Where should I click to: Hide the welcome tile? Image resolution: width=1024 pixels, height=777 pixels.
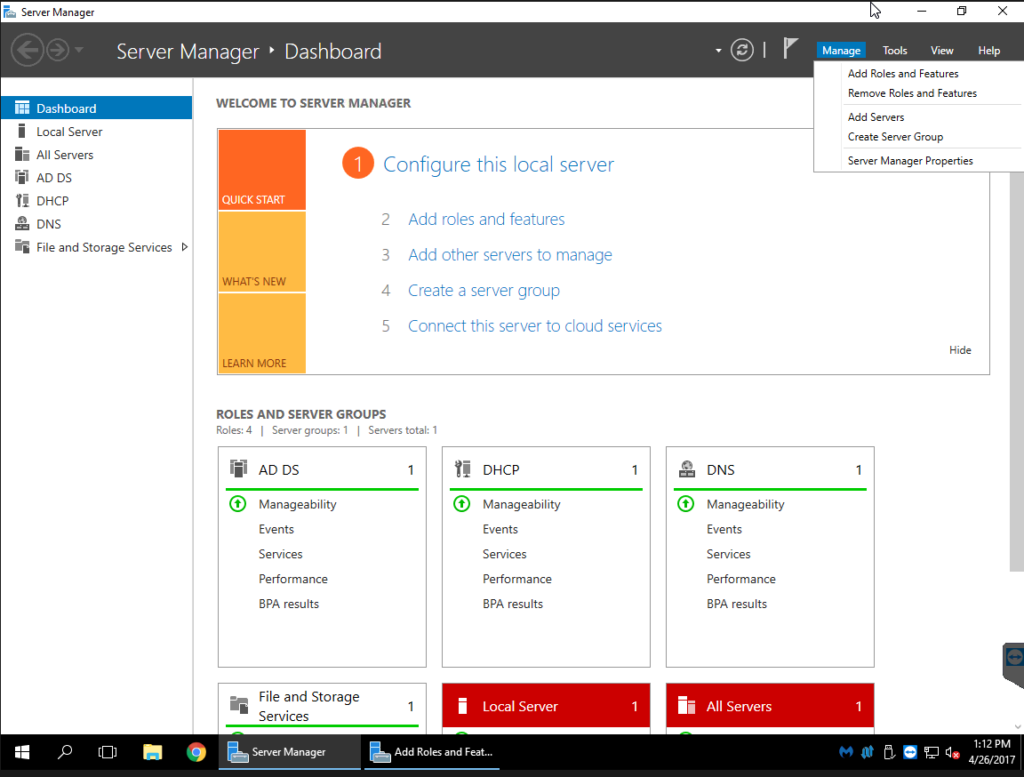960,350
